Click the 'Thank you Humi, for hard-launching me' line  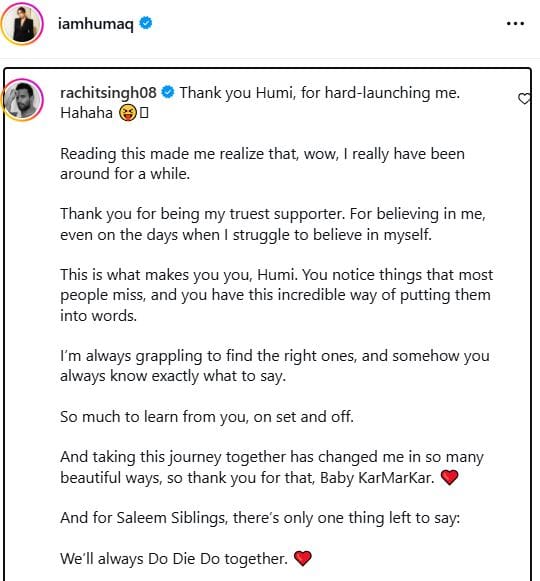coord(320,93)
